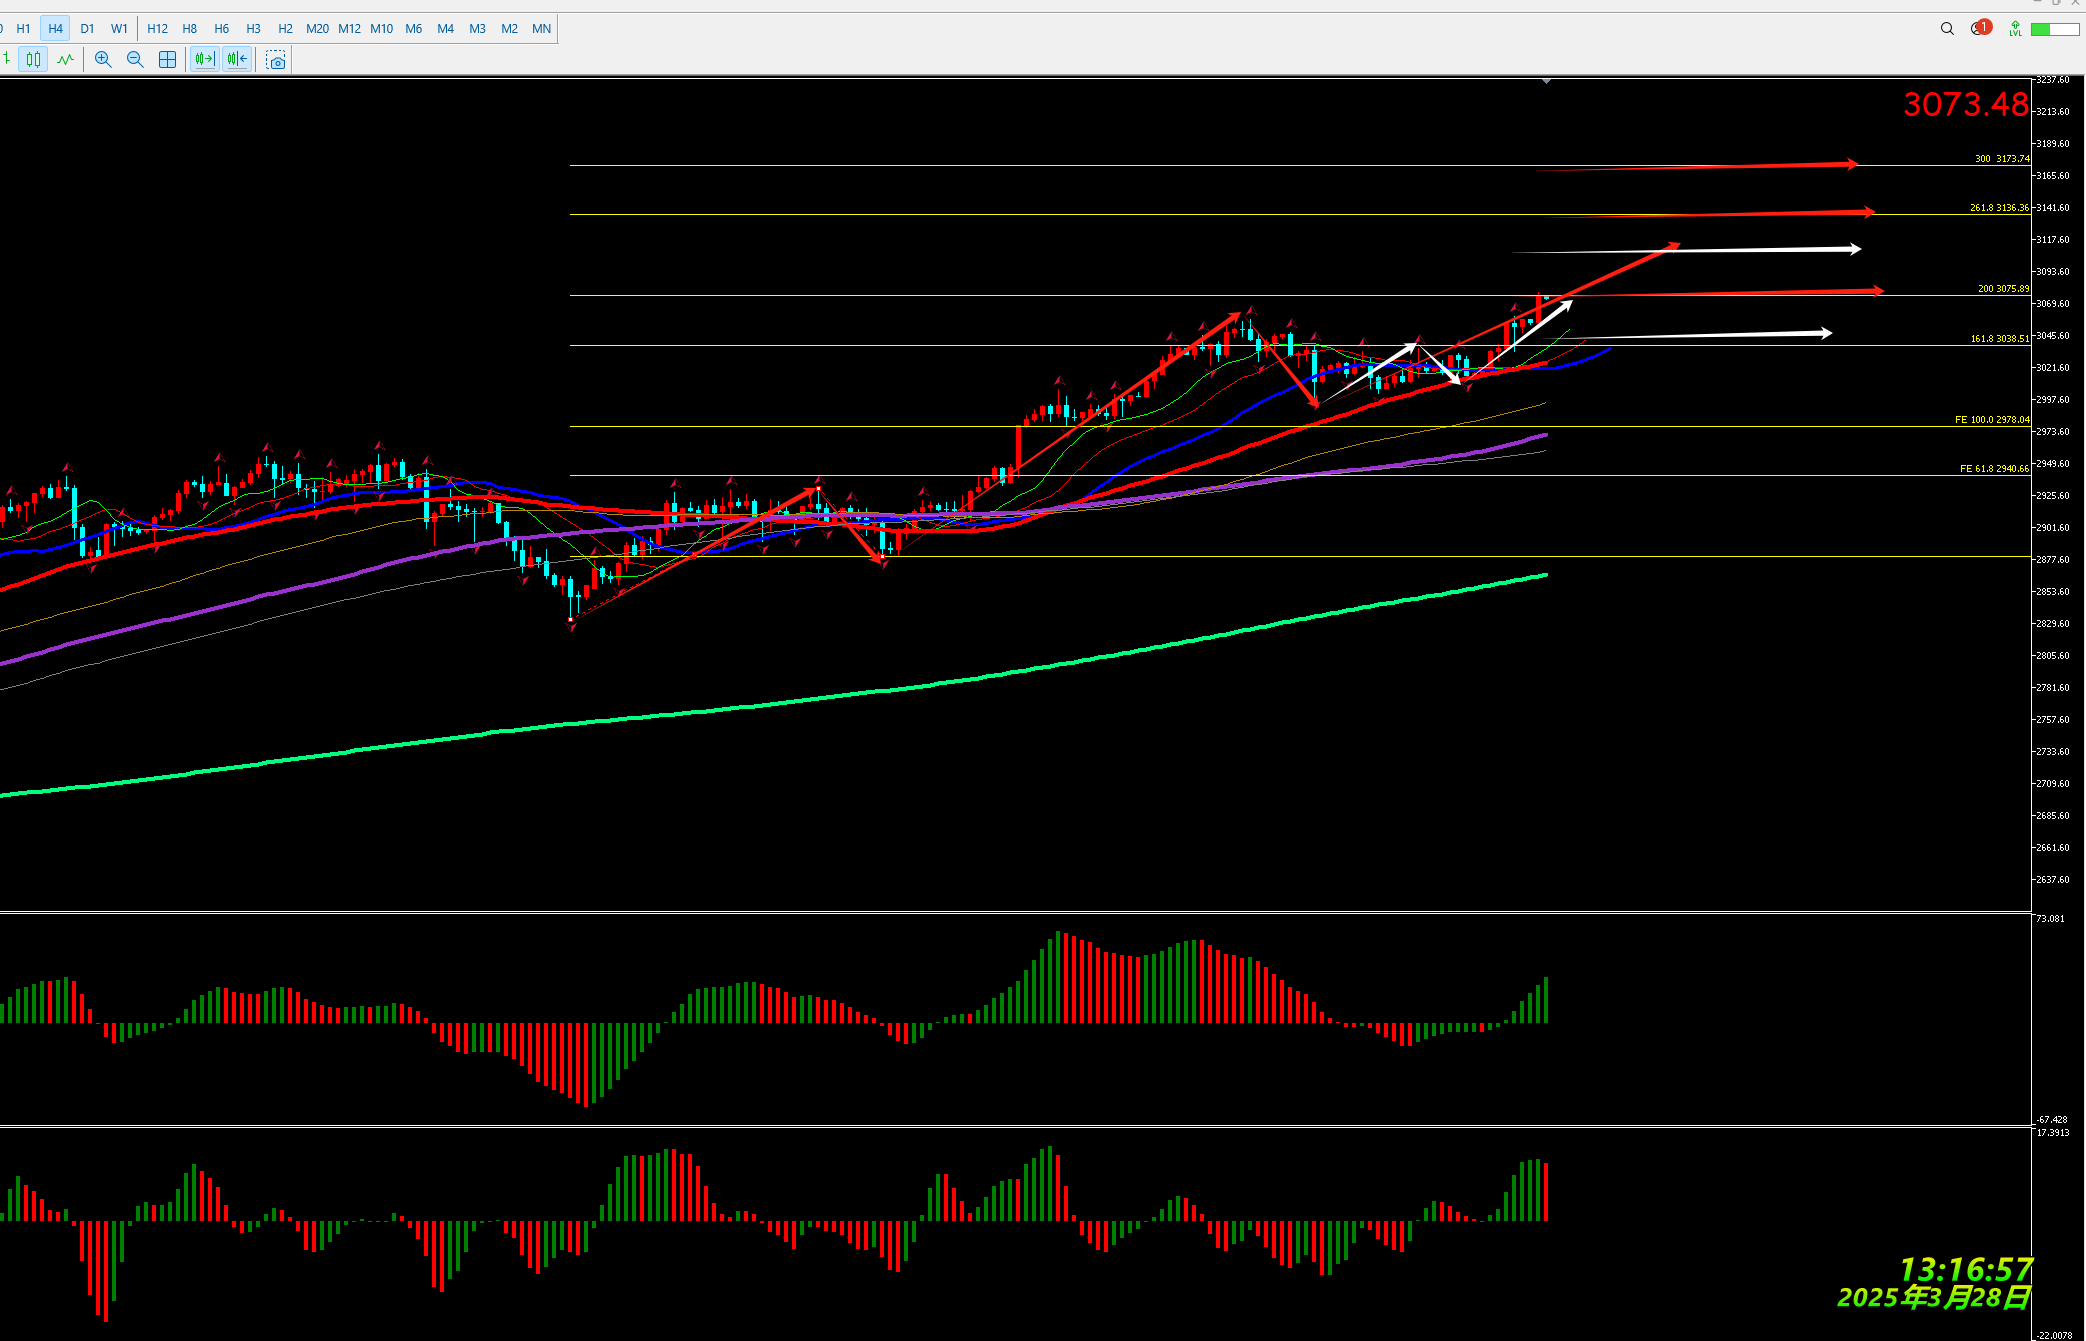The height and width of the screenshot is (1341, 2086).
Task: Toggle chart shift from right edge
Action: coord(237,60)
